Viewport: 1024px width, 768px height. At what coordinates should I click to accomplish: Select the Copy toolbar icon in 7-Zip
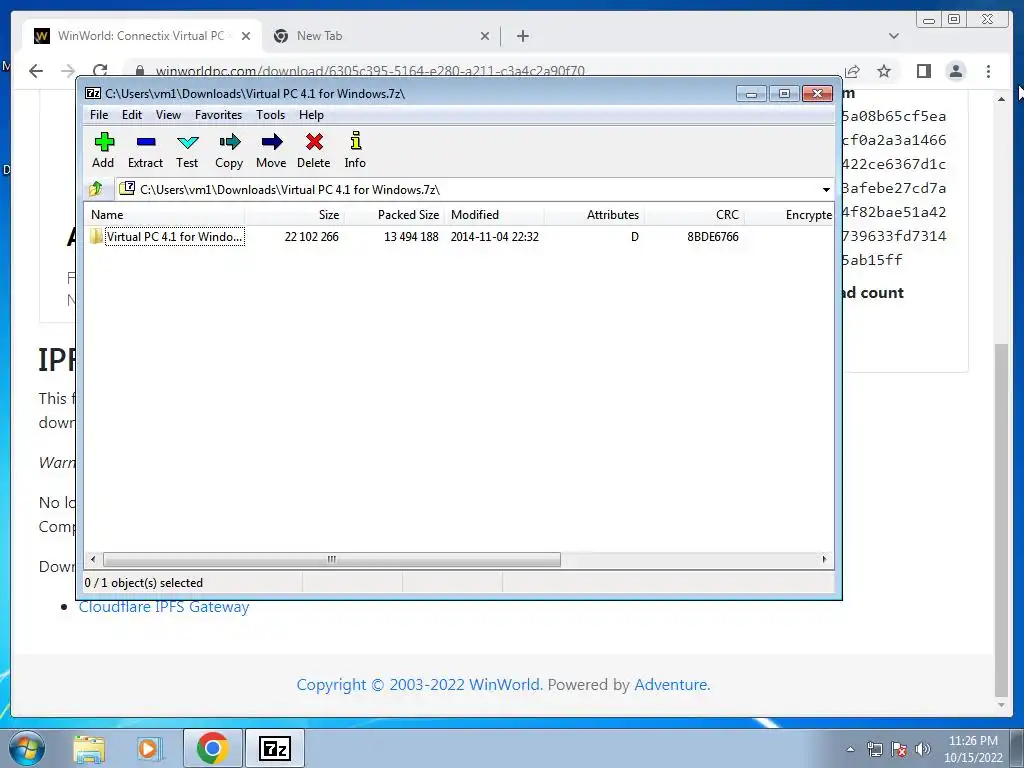pos(229,150)
